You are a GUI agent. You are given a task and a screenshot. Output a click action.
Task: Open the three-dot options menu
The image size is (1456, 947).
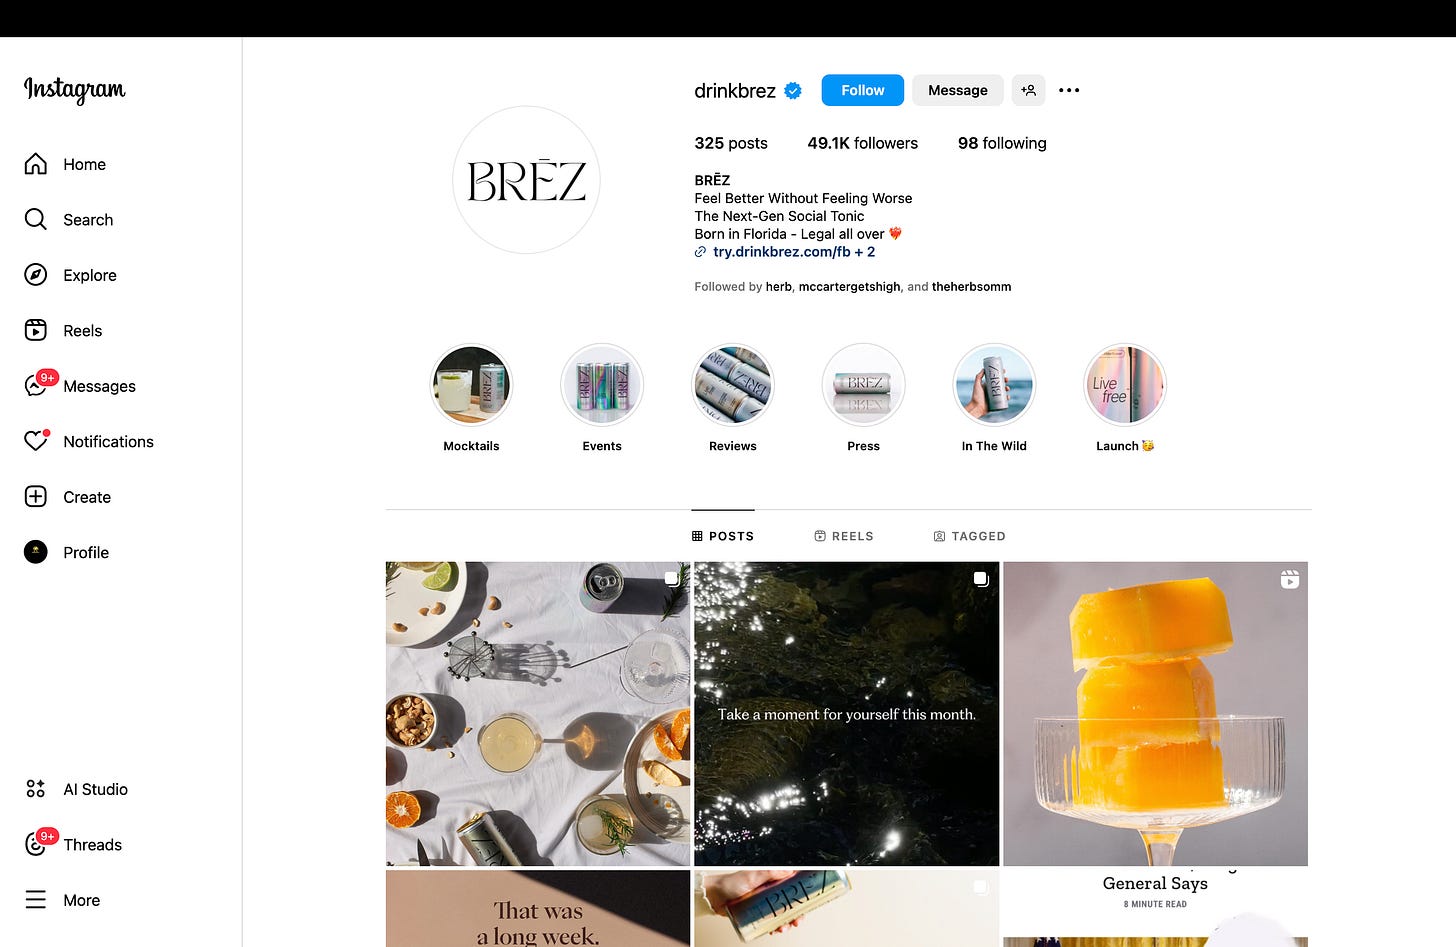[1069, 90]
